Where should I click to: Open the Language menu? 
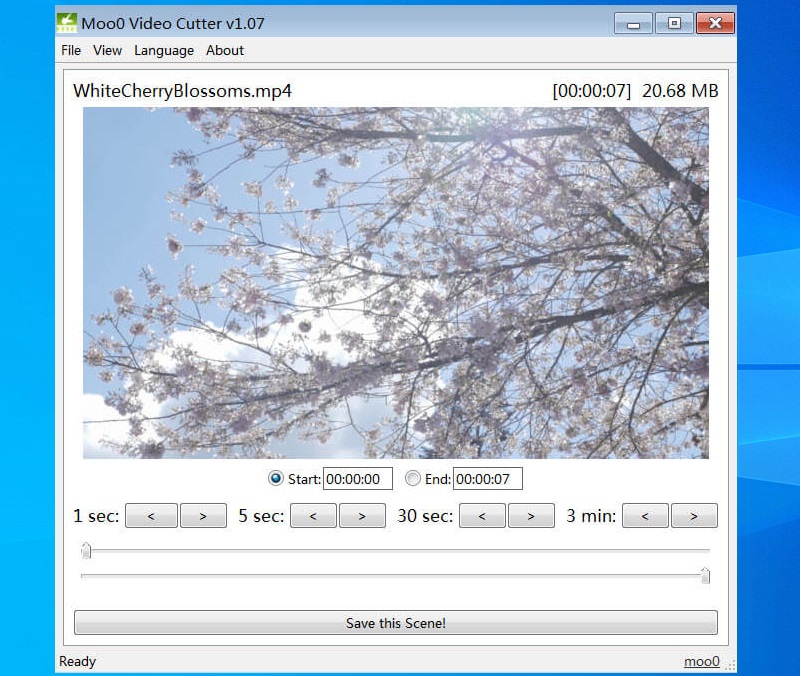(x=164, y=50)
